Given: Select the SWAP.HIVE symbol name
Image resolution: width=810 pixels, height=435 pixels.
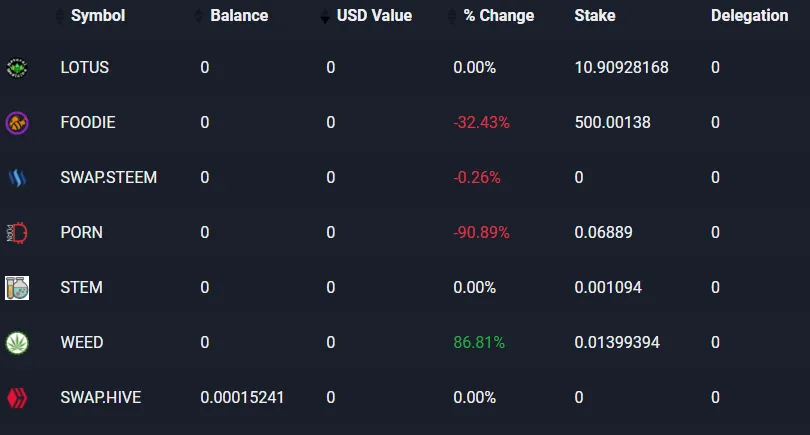Looking at the screenshot, I should coord(101,398).
